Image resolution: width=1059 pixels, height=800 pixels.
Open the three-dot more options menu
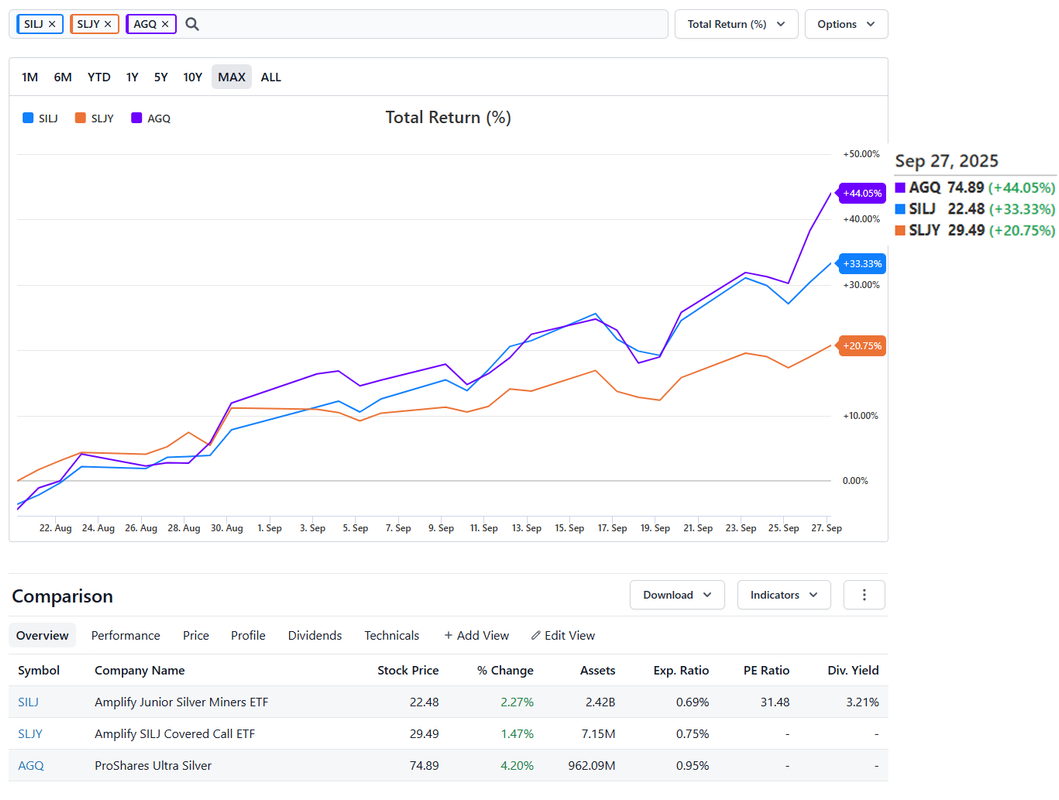(x=864, y=595)
